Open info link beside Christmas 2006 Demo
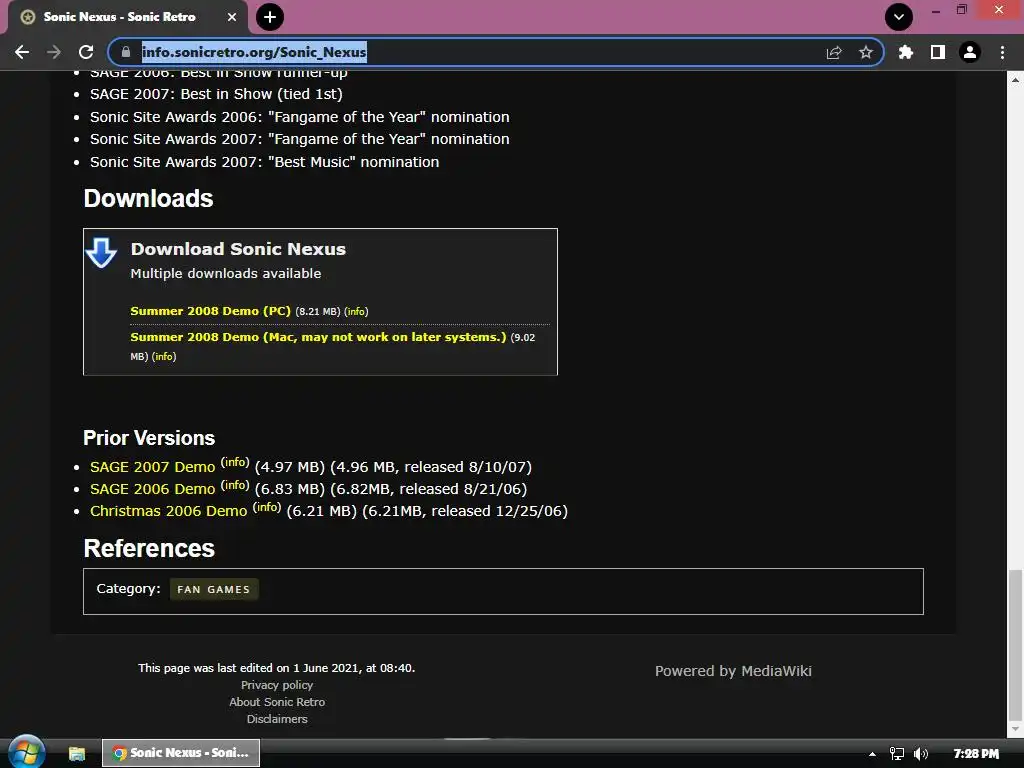This screenshot has width=1024, height=768. 266,507
